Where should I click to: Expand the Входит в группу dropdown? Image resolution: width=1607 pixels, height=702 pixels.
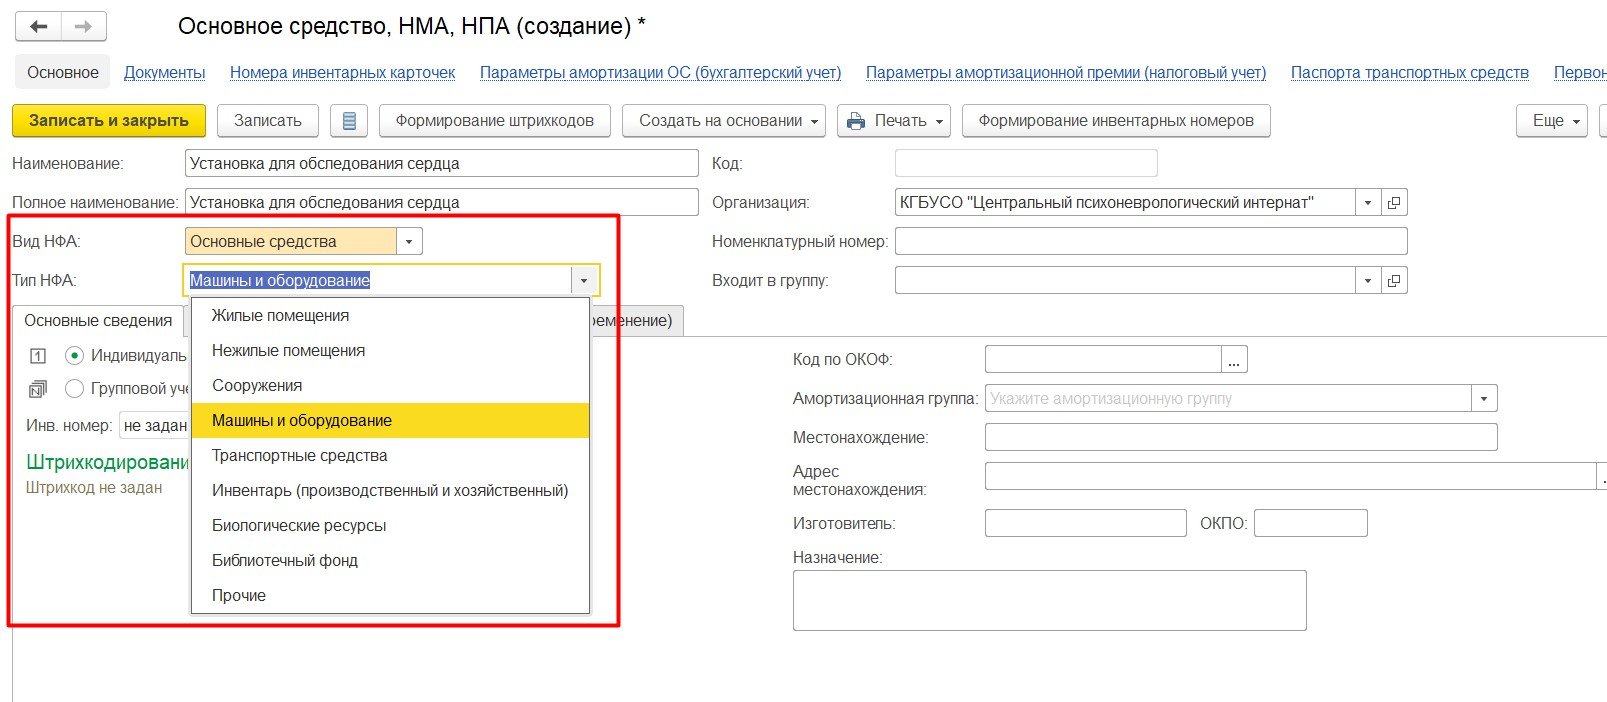tap(1368, 281)
